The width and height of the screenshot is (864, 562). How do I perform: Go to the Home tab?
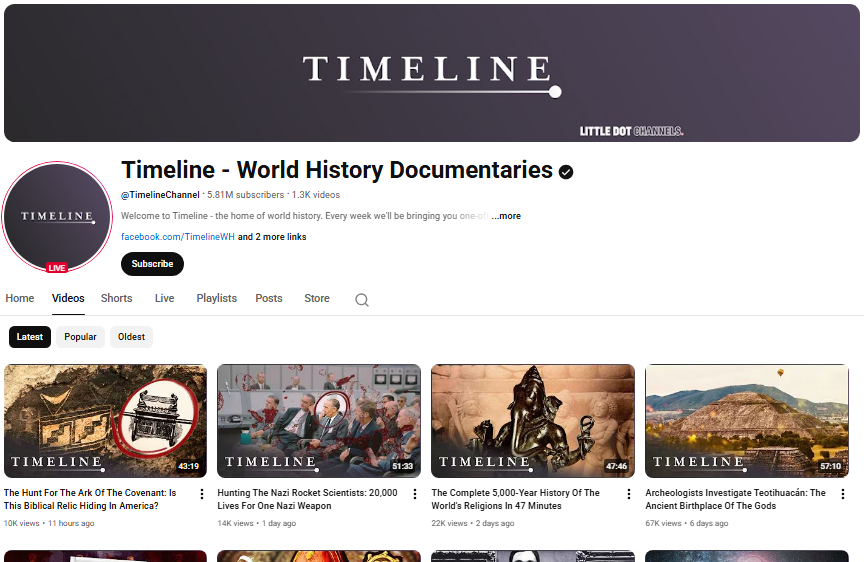(x=20, y=298)
